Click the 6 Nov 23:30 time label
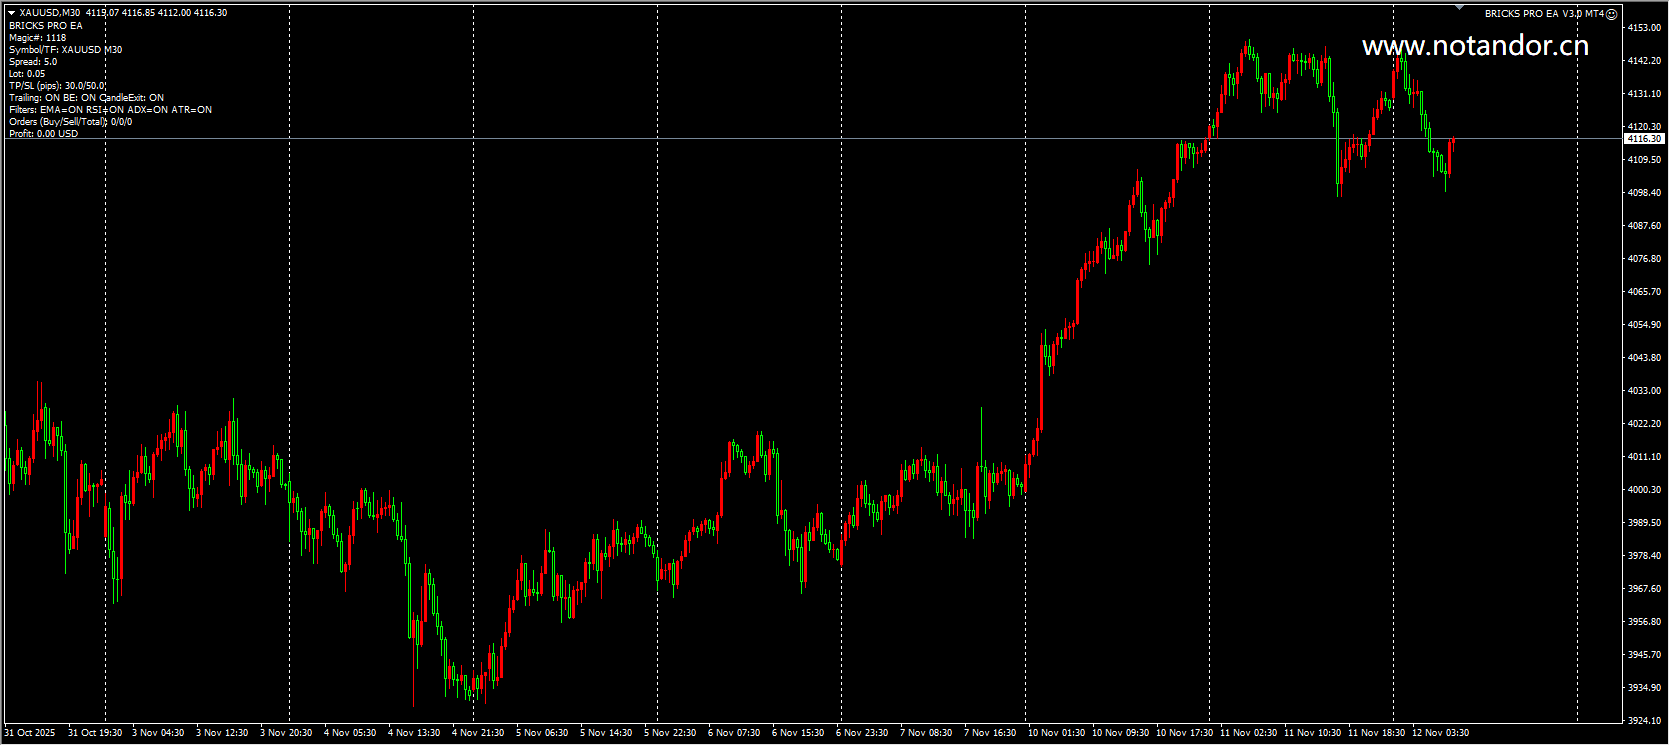1670x746 pixels. [862, 733]
